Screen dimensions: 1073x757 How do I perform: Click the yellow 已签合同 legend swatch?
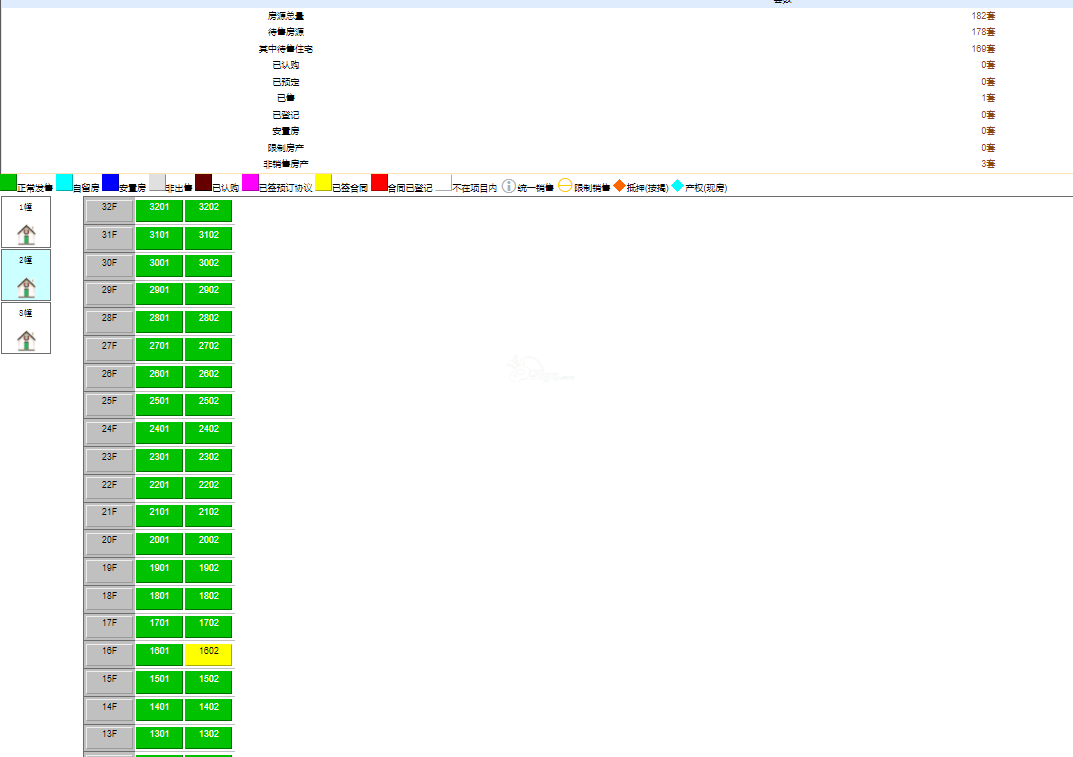point(324,183)
